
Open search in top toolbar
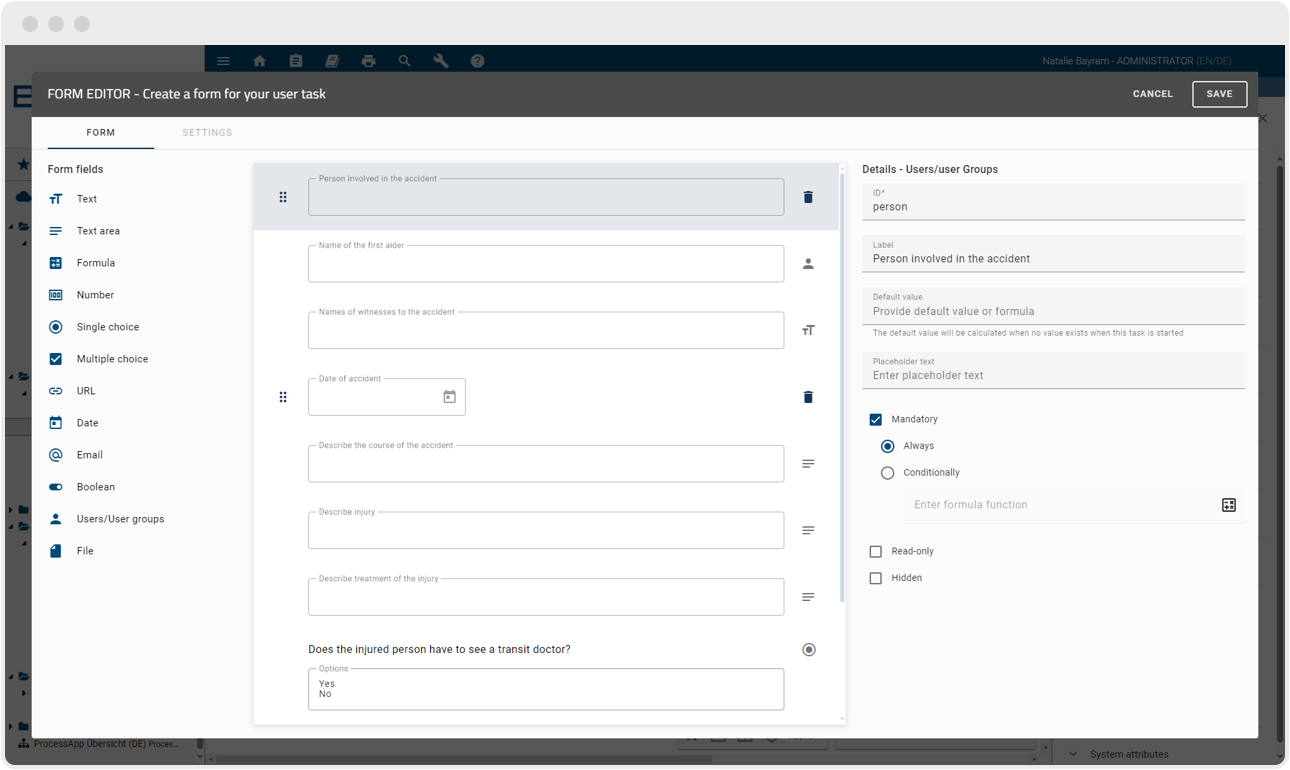(405, 61)
